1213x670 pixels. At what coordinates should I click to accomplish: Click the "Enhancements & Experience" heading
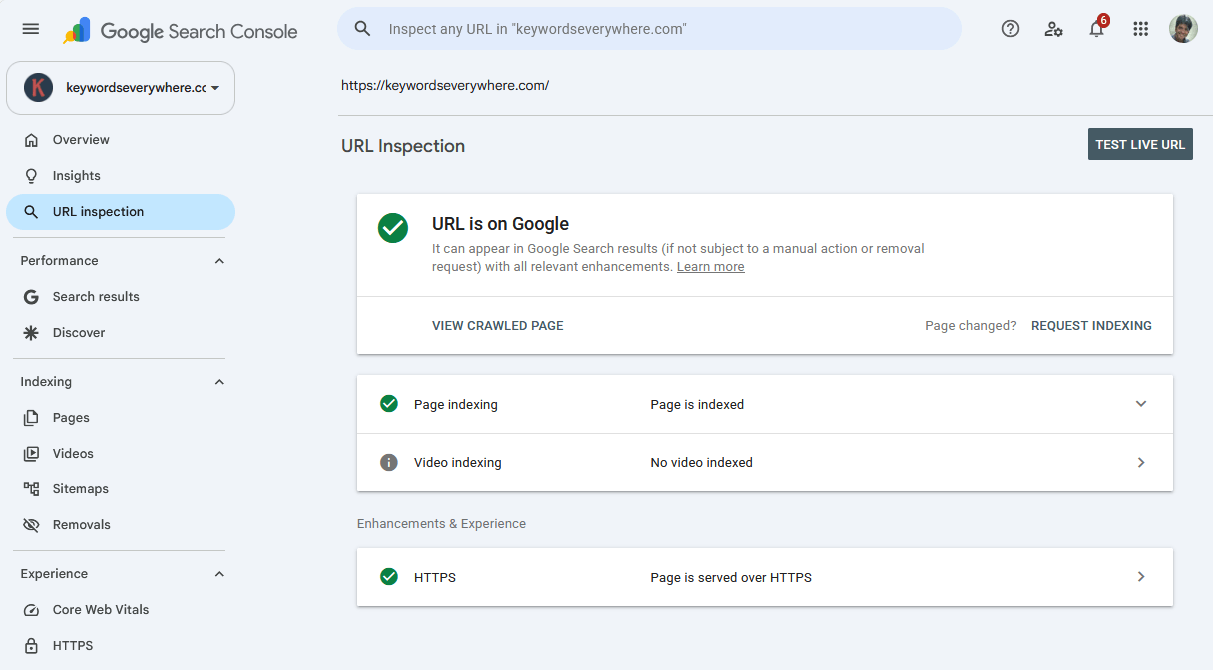[x=441, y=524]
